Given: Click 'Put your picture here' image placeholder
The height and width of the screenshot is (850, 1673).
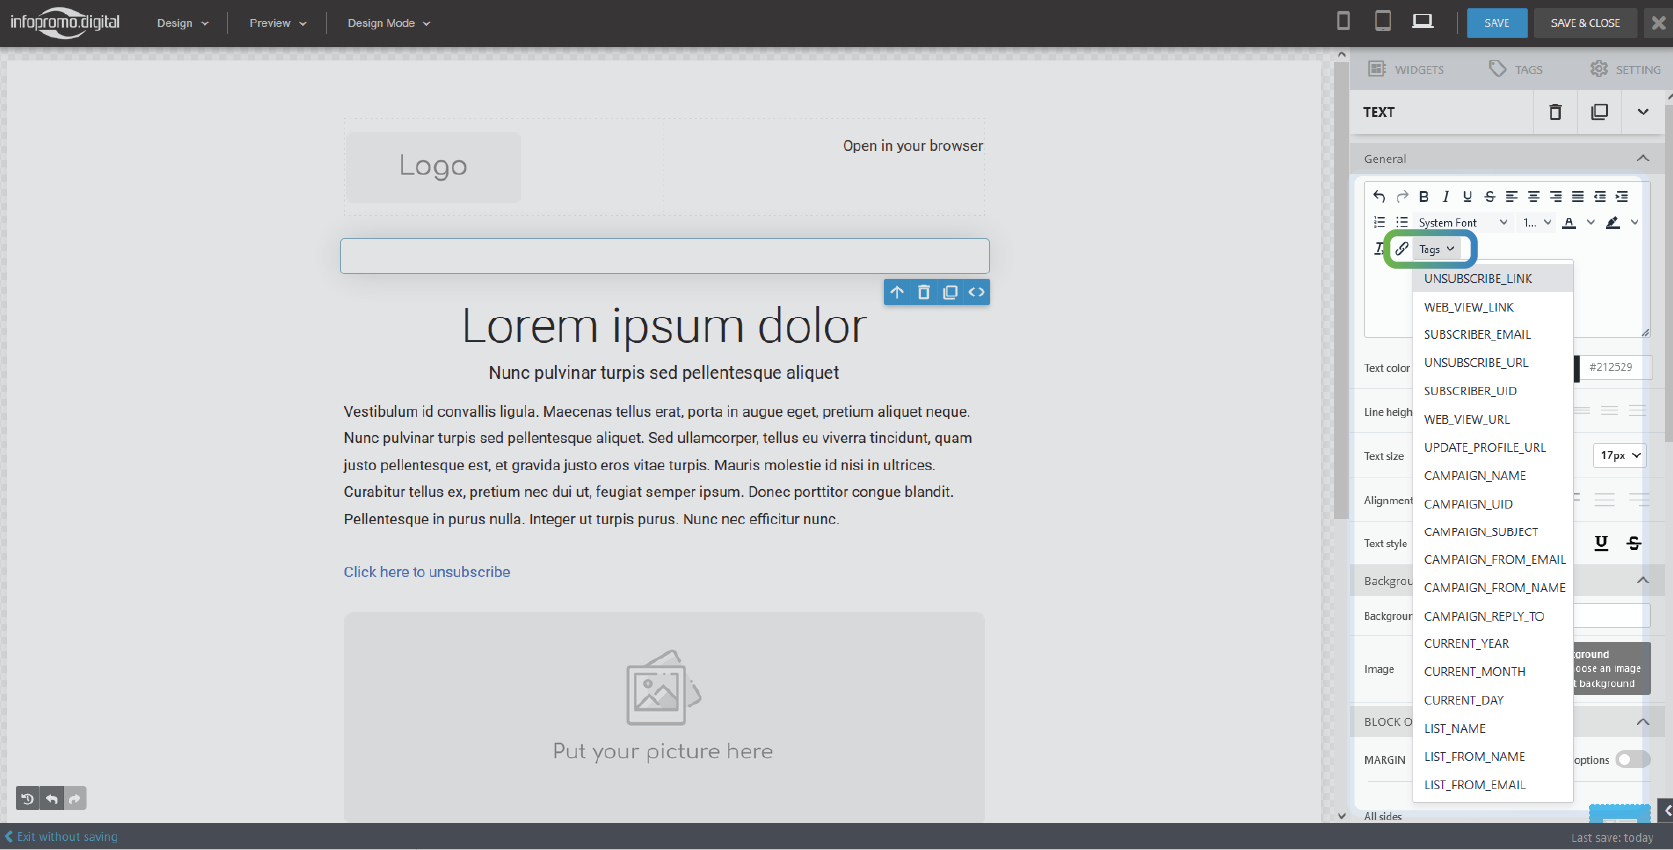Looking at the screenshot, I should coord(664,716).
